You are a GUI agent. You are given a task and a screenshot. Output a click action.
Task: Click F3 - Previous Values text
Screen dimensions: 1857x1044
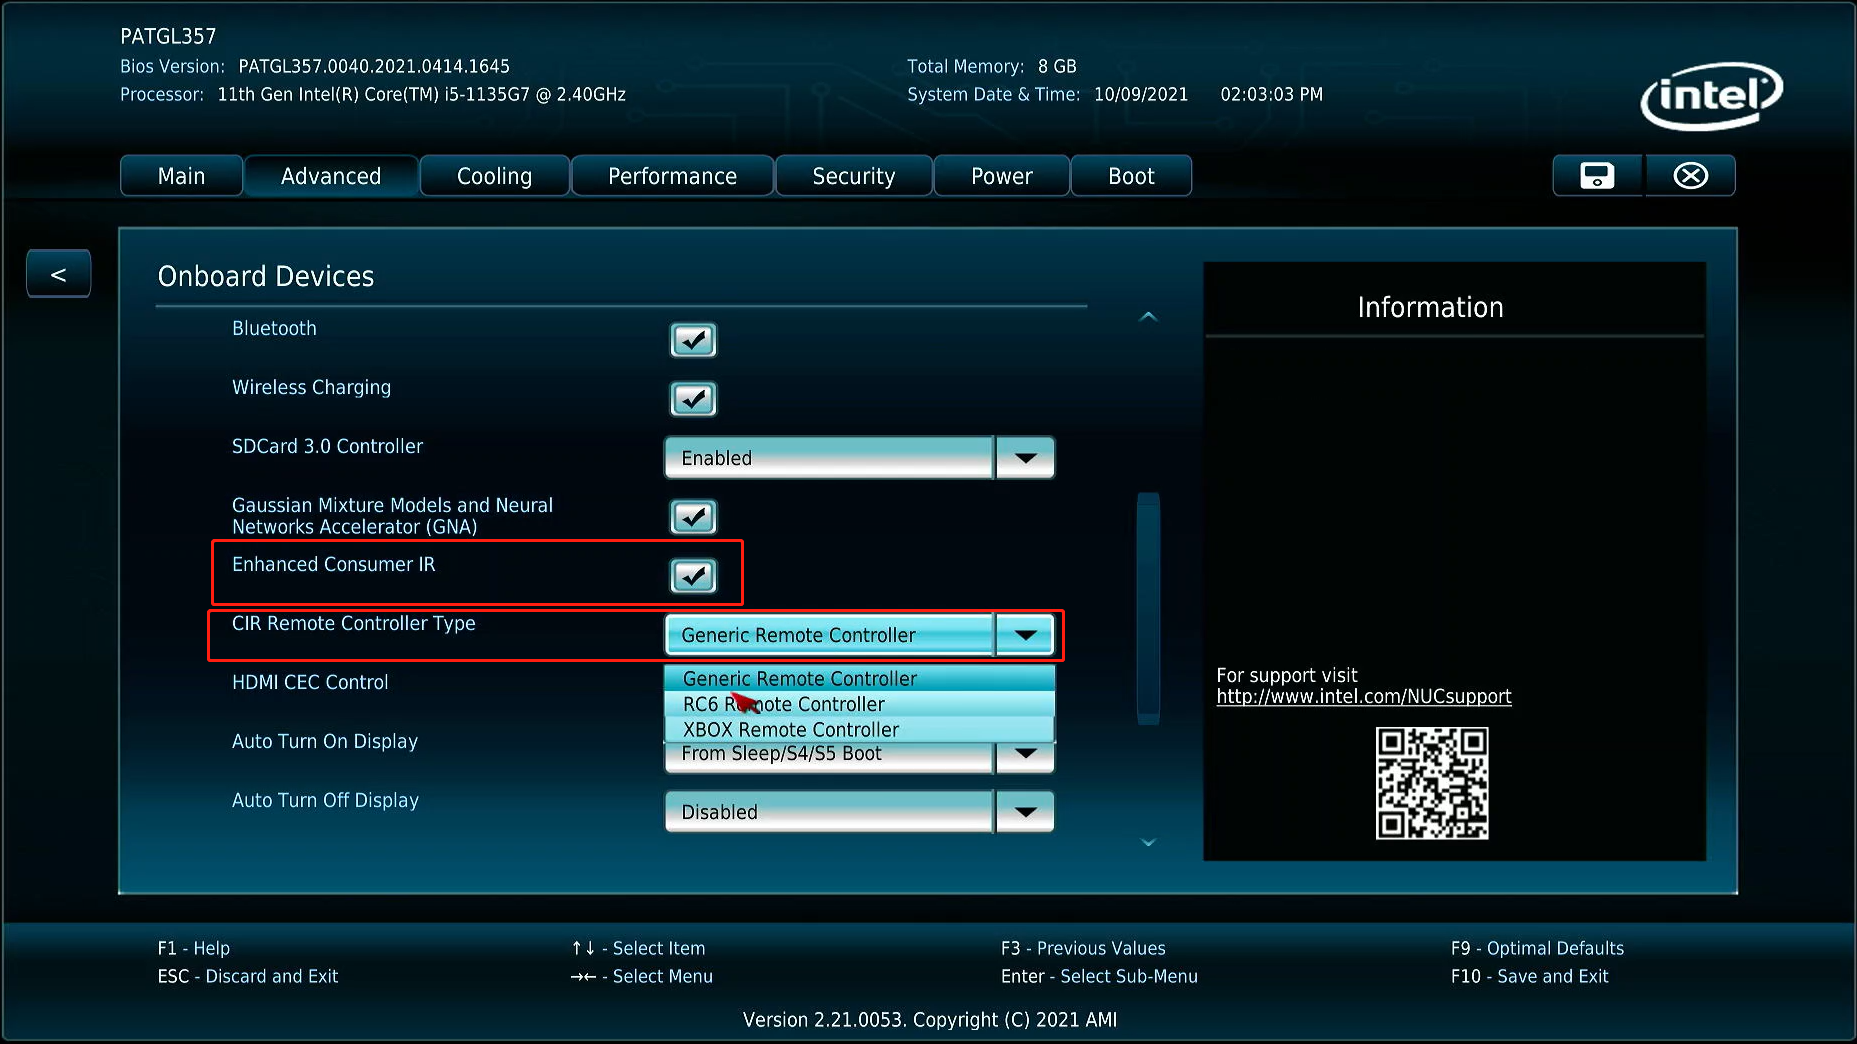[x=1083, y=948]
